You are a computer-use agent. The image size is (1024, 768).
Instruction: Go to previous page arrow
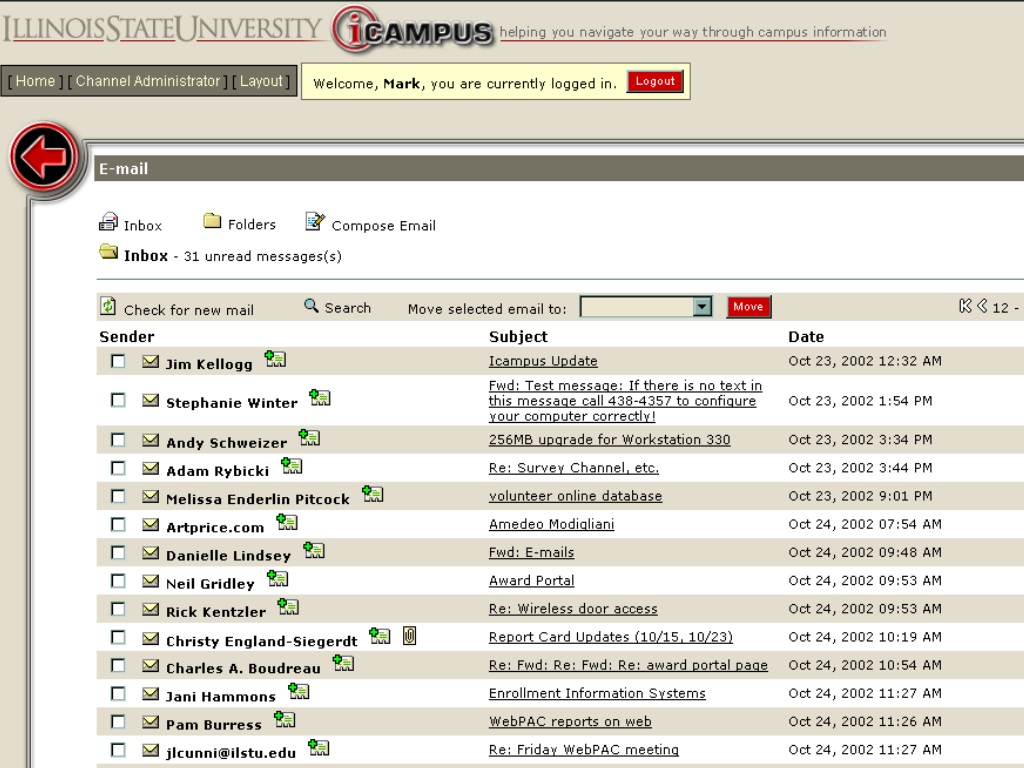[x=982, y=306]
